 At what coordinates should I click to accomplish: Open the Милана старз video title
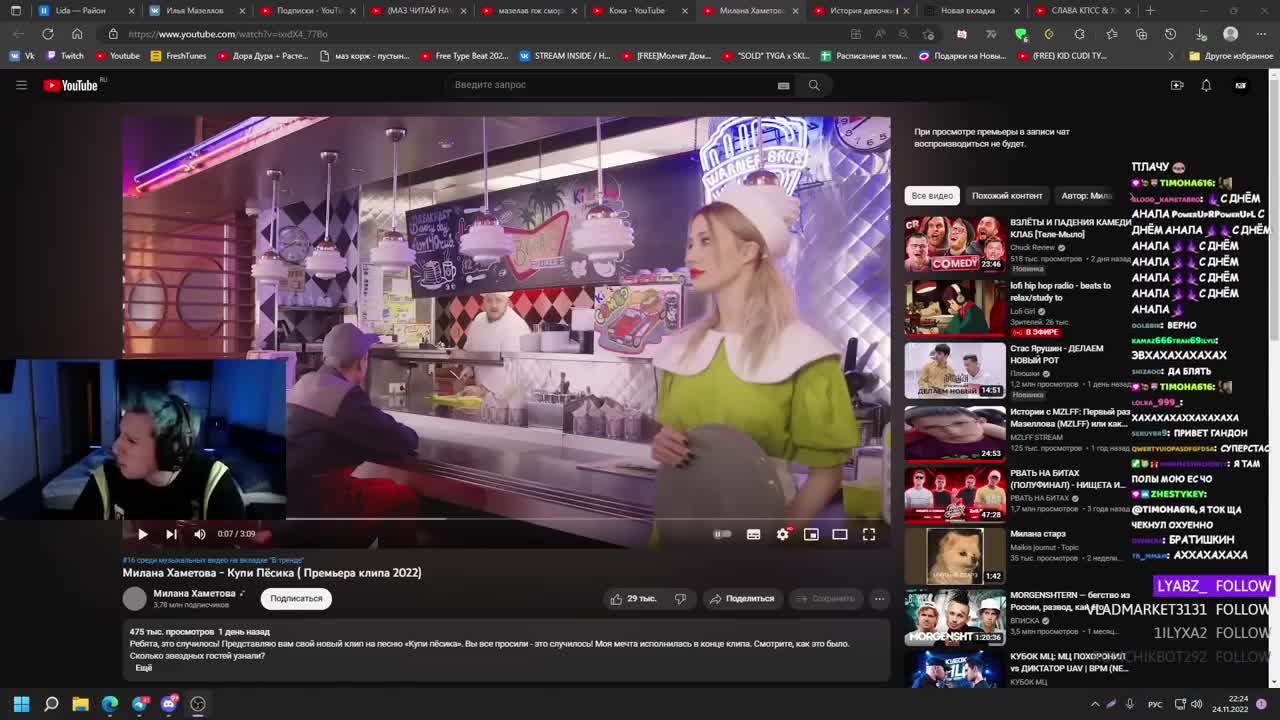tap(1037, 534)
